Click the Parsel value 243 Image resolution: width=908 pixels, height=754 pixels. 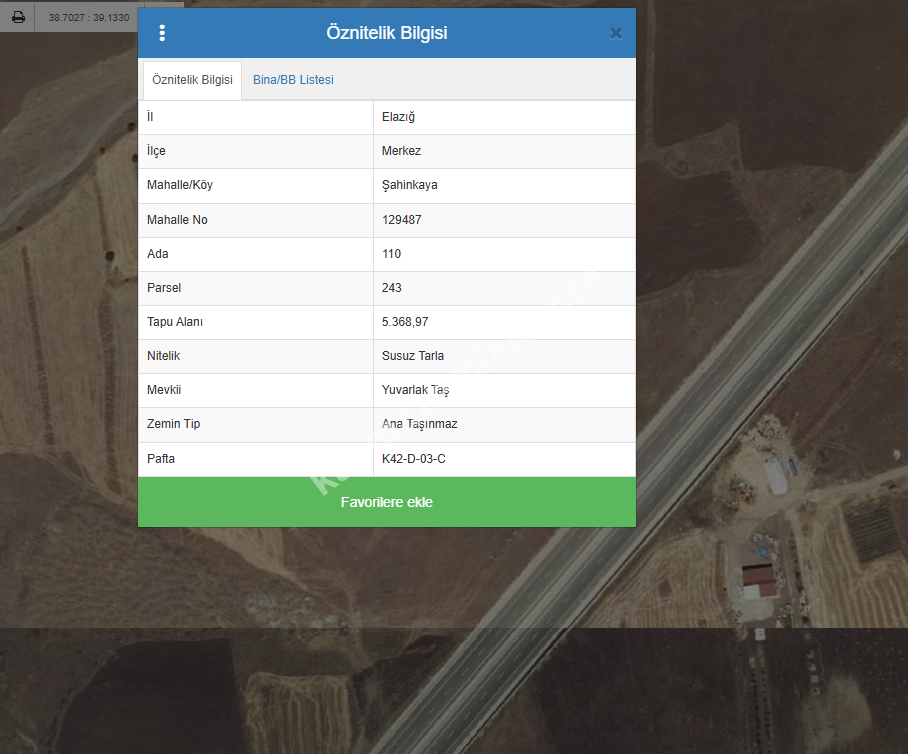[x=391, y=288]
